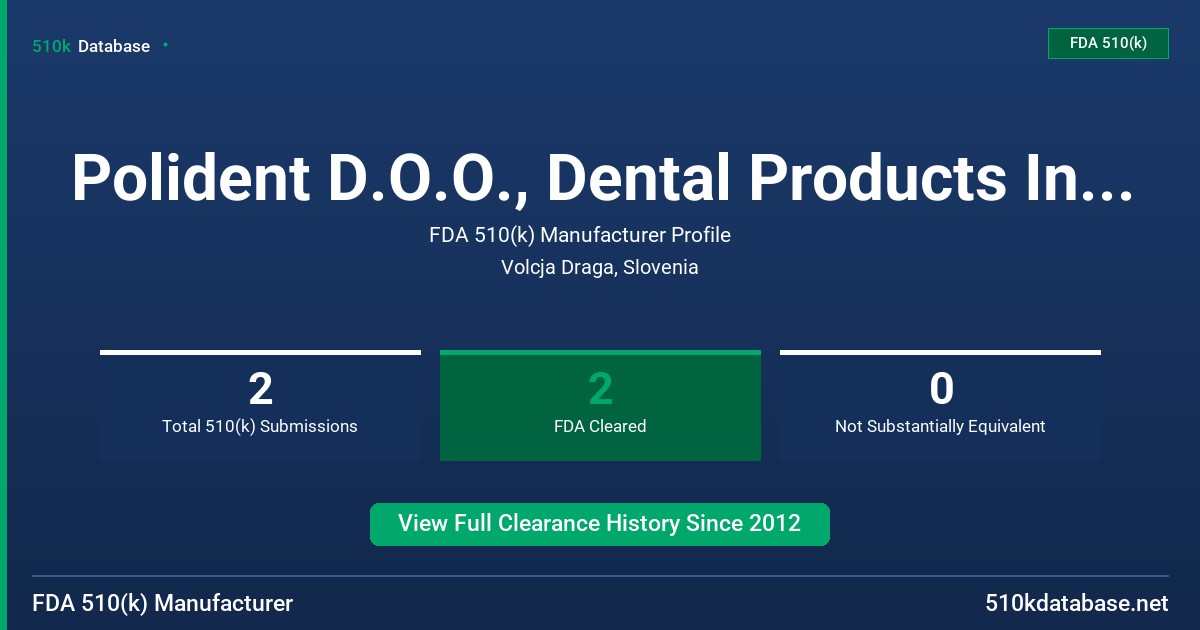Click the green dot beside Database logo
Image resolution: width=1200 pixels, height=630 pixels.
click(x=165, y=45)
